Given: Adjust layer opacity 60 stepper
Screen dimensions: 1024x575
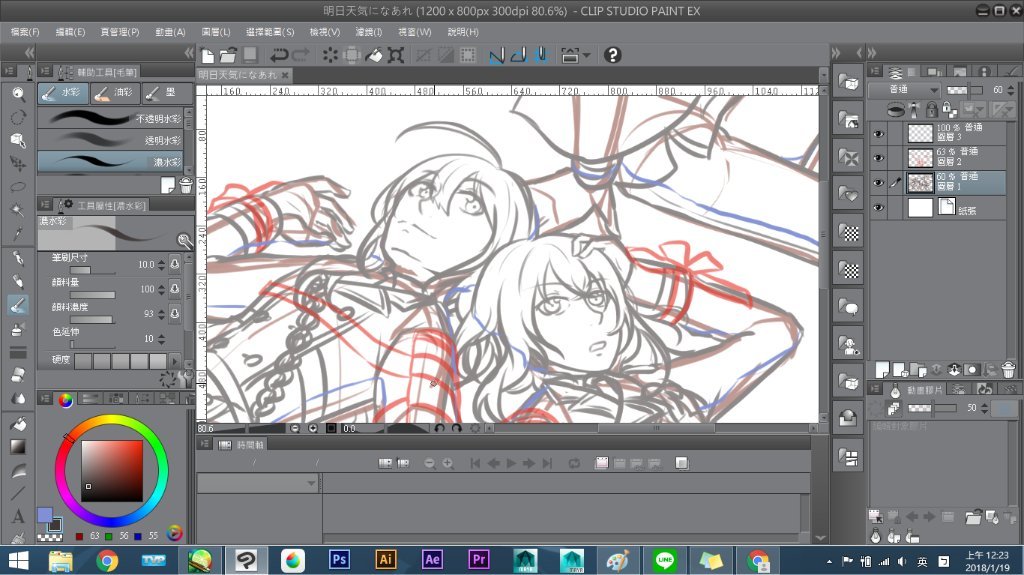Looking at the screenshot, I should pos(1012,90).
